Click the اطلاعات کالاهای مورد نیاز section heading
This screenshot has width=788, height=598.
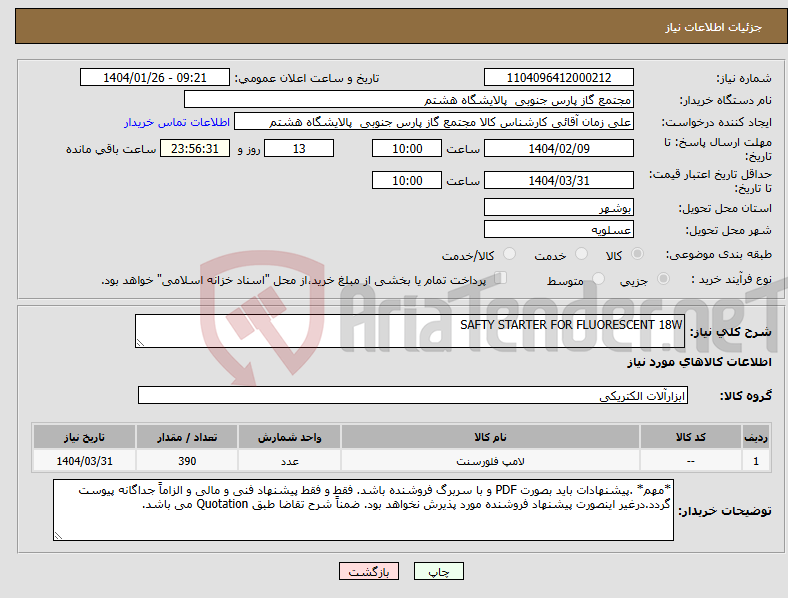(x=699, y=362)
